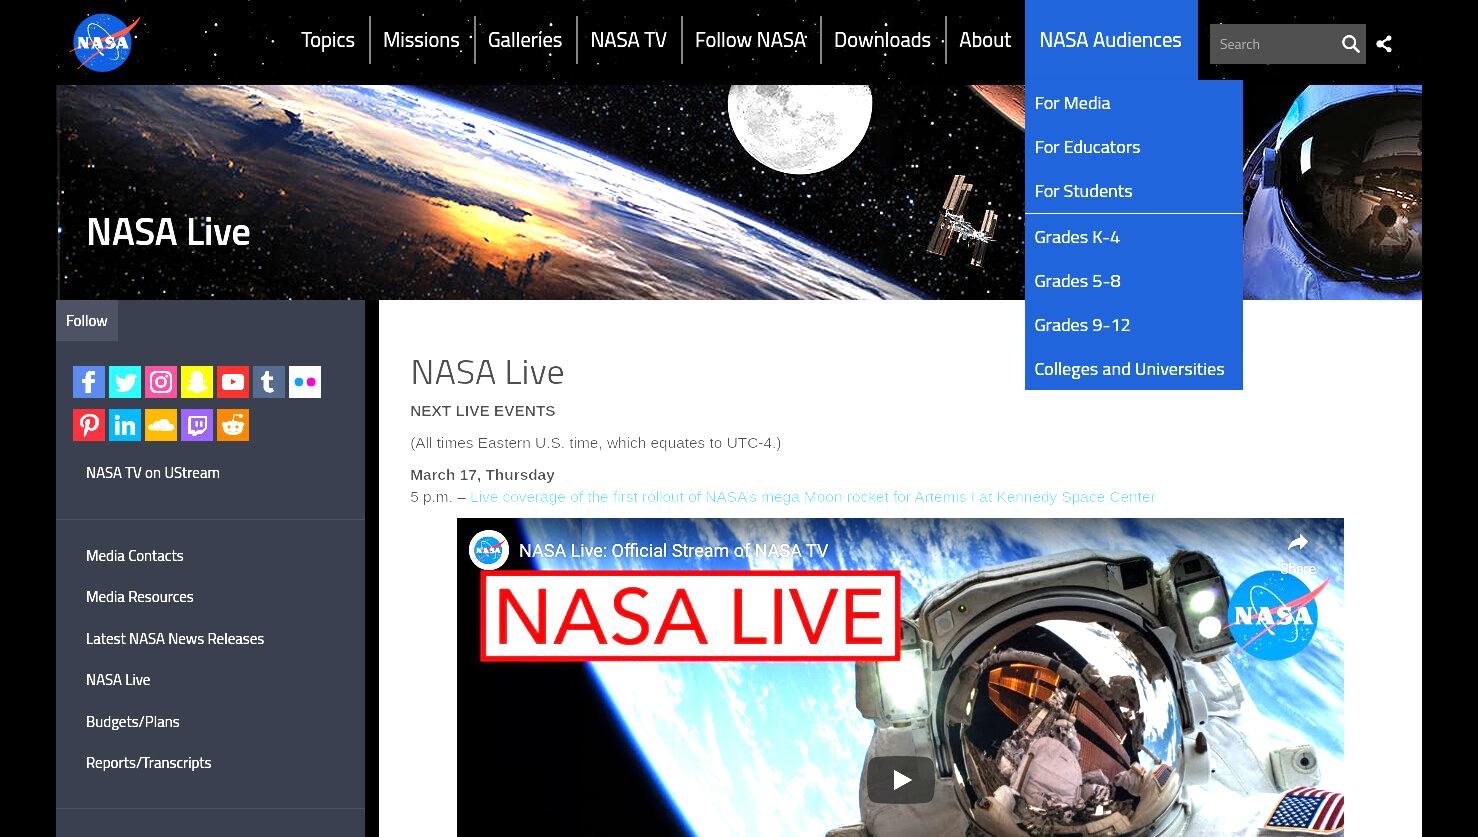Open the Topics menu
Image resolution: width=1478 pixels, height=837 pixels.
328,40
